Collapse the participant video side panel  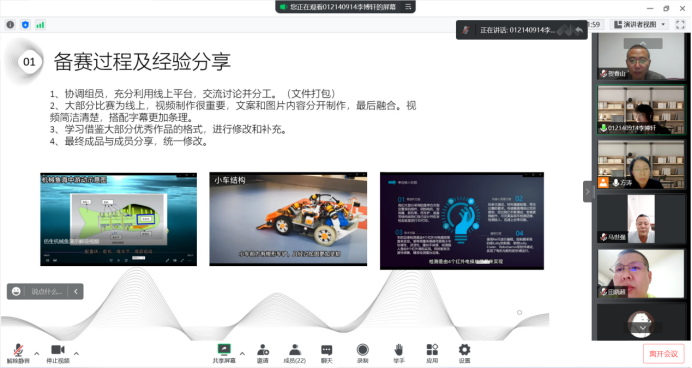coord(587,192)
